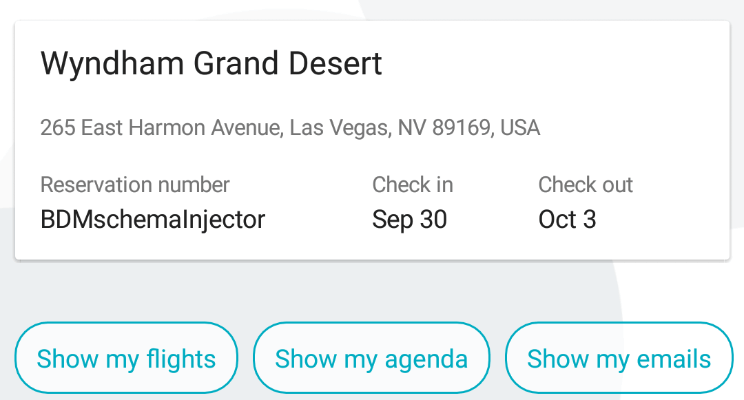Click the NV state abbreviation in address
The image size is (744, 400).
pos(411,128)
